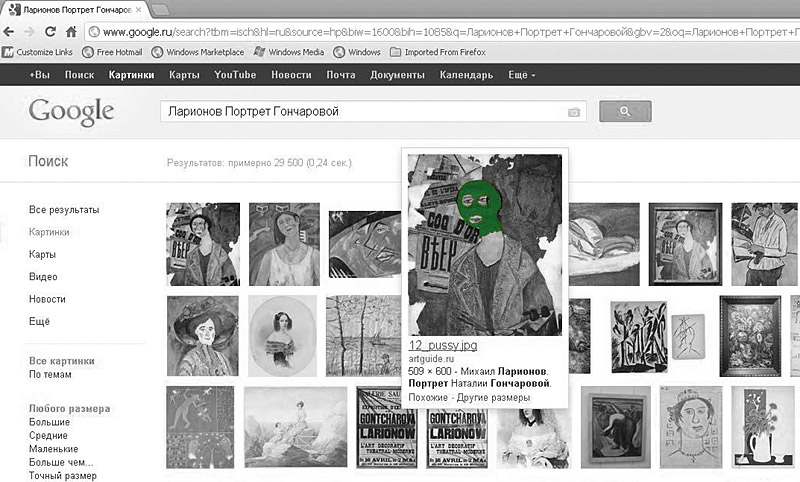Click Другие размеры link in preview

[x=493, y=398]
